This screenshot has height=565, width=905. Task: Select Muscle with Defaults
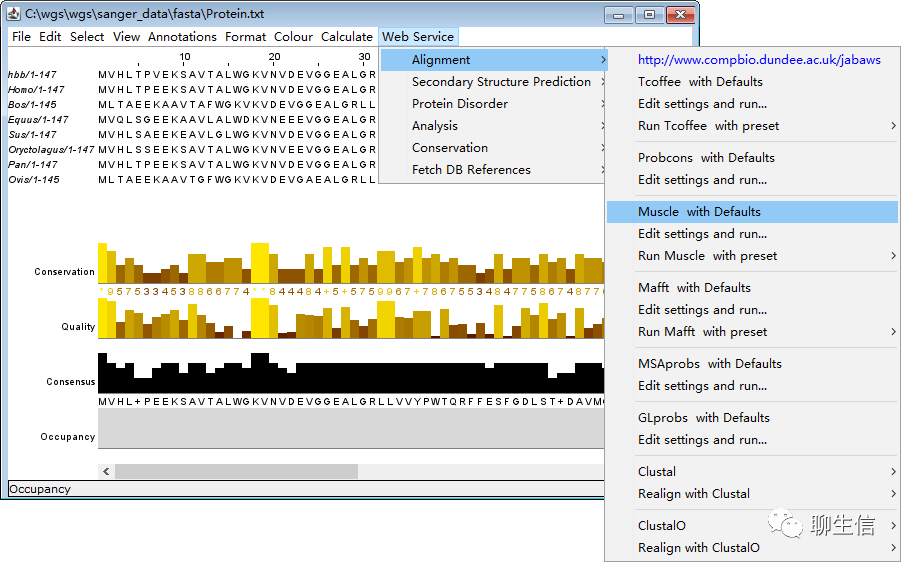point(753,212)
